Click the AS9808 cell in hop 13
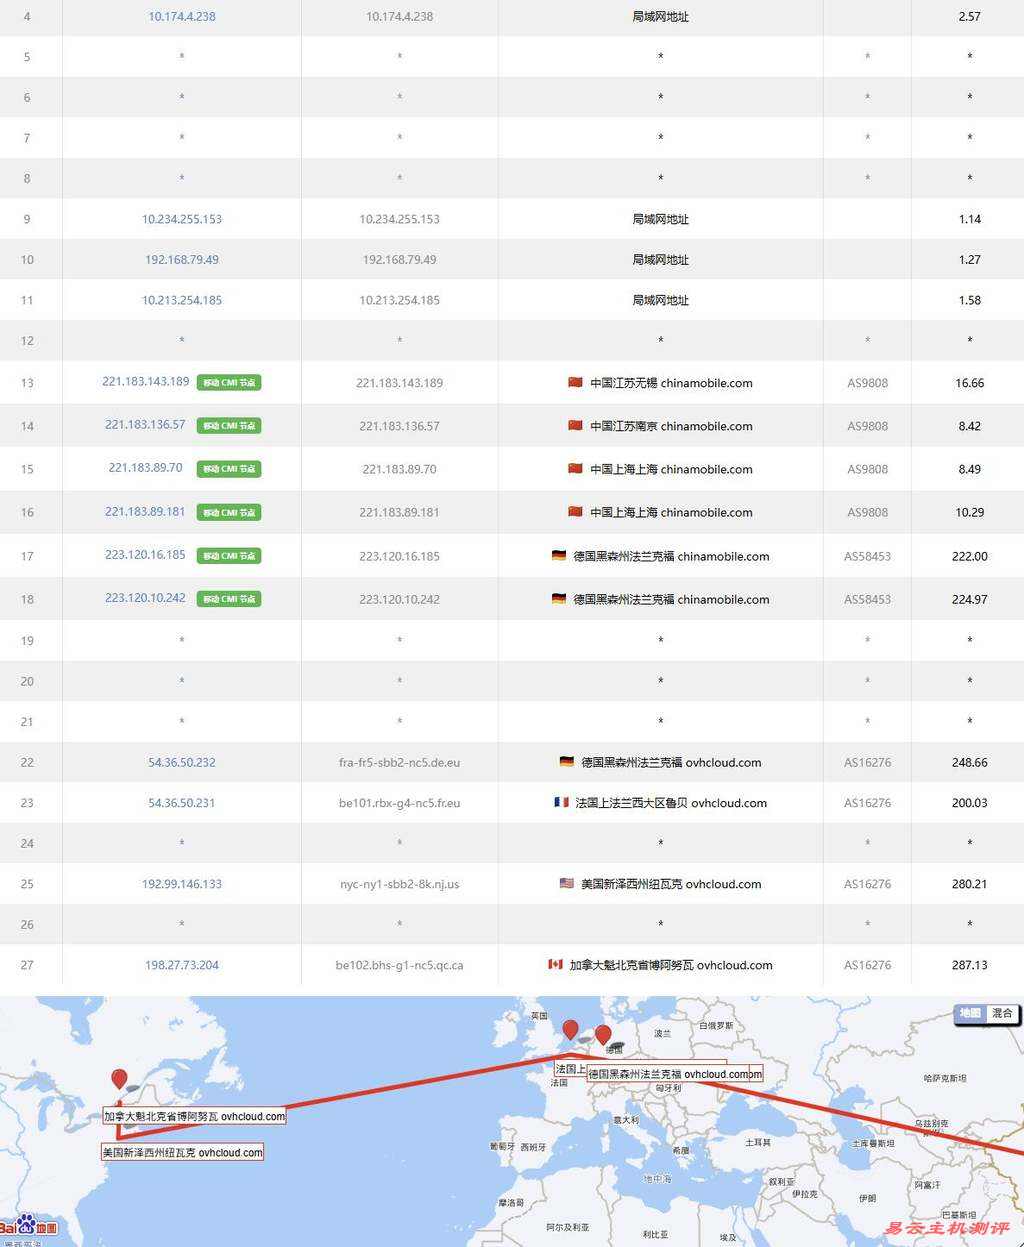This screenshot has height=1247, width=1024. [868, 383]
